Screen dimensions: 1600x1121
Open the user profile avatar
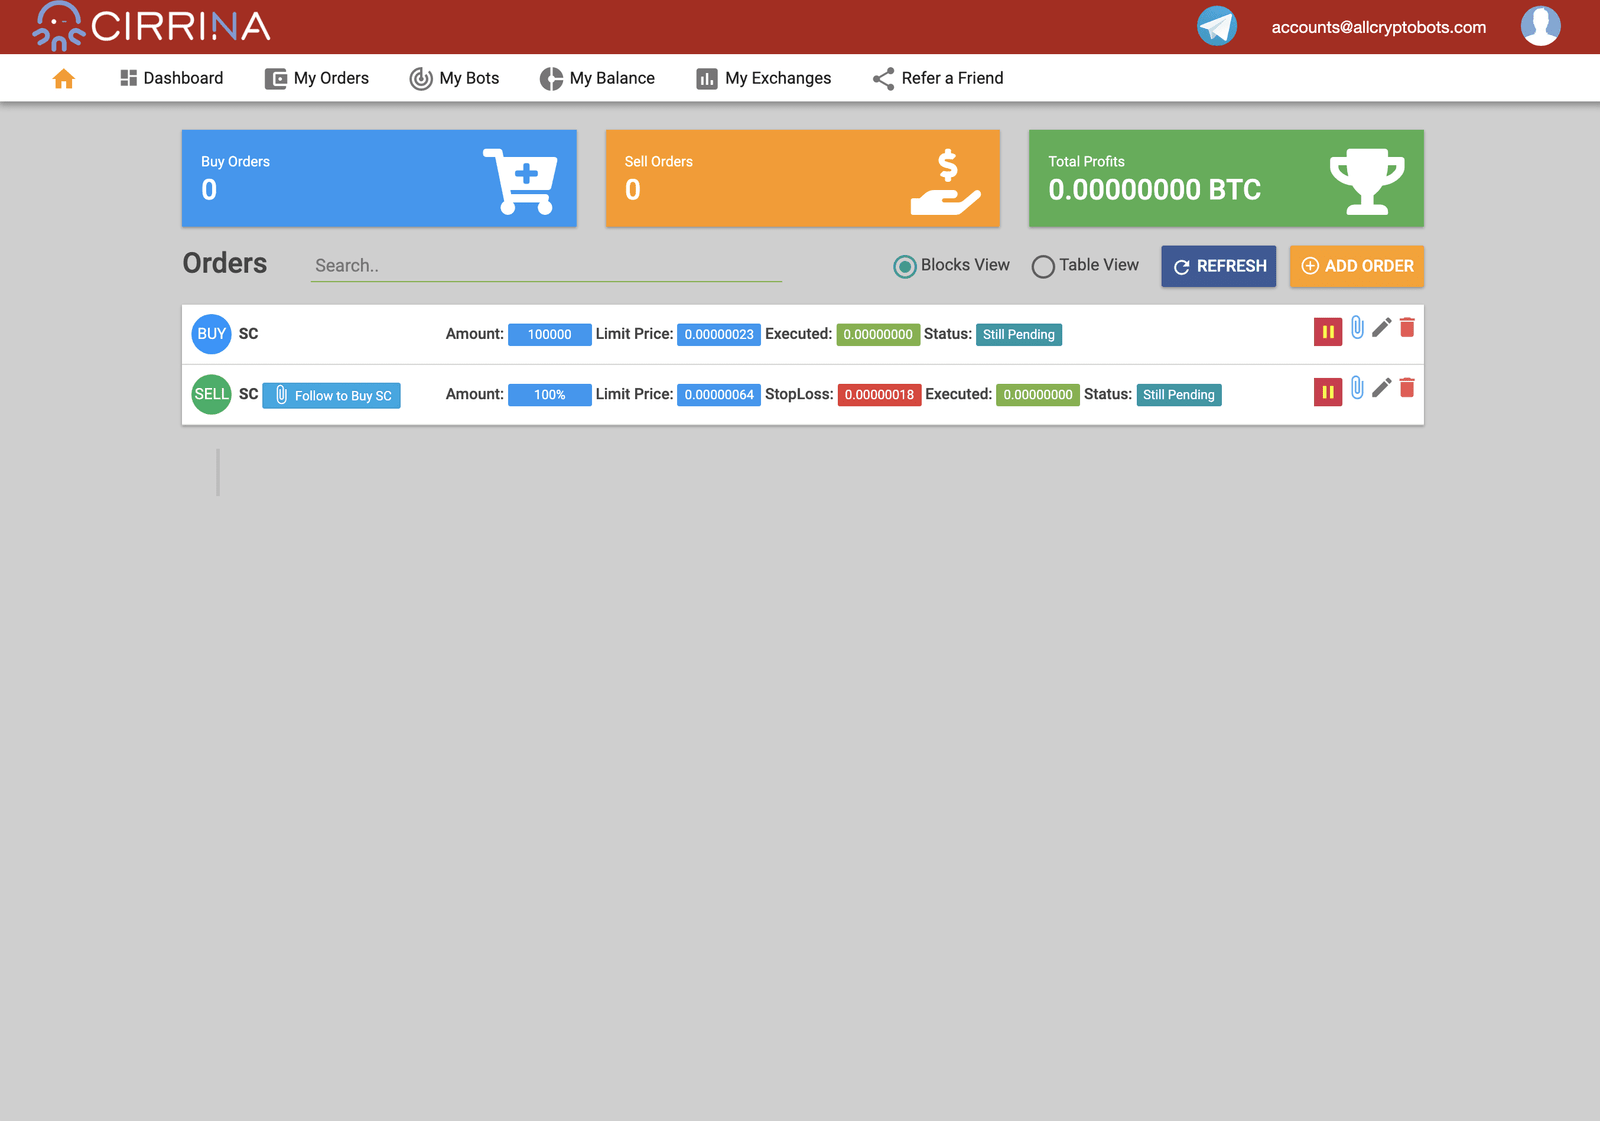click(x=1540, y=26)
